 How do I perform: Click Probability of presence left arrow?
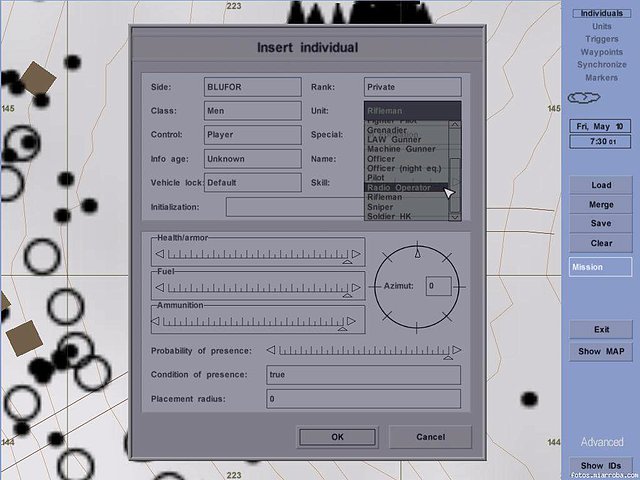point(271,350)
